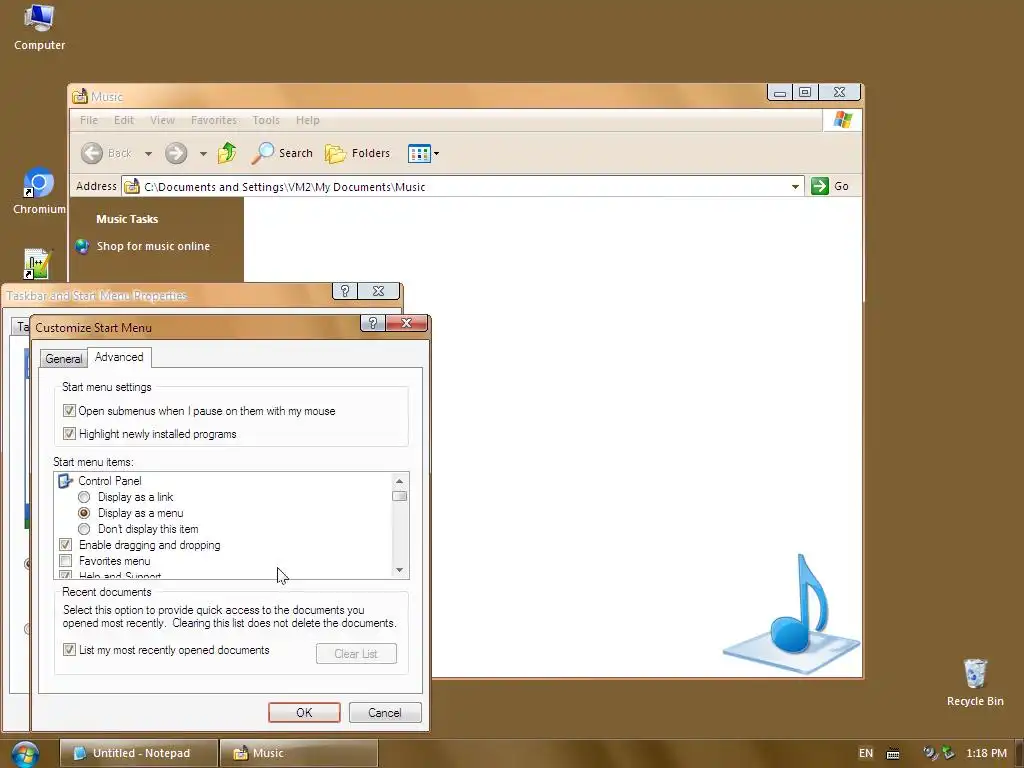
Task: Click help button of Taskbar Properties window
Action: pyautogui.click(x=345, y=291)
